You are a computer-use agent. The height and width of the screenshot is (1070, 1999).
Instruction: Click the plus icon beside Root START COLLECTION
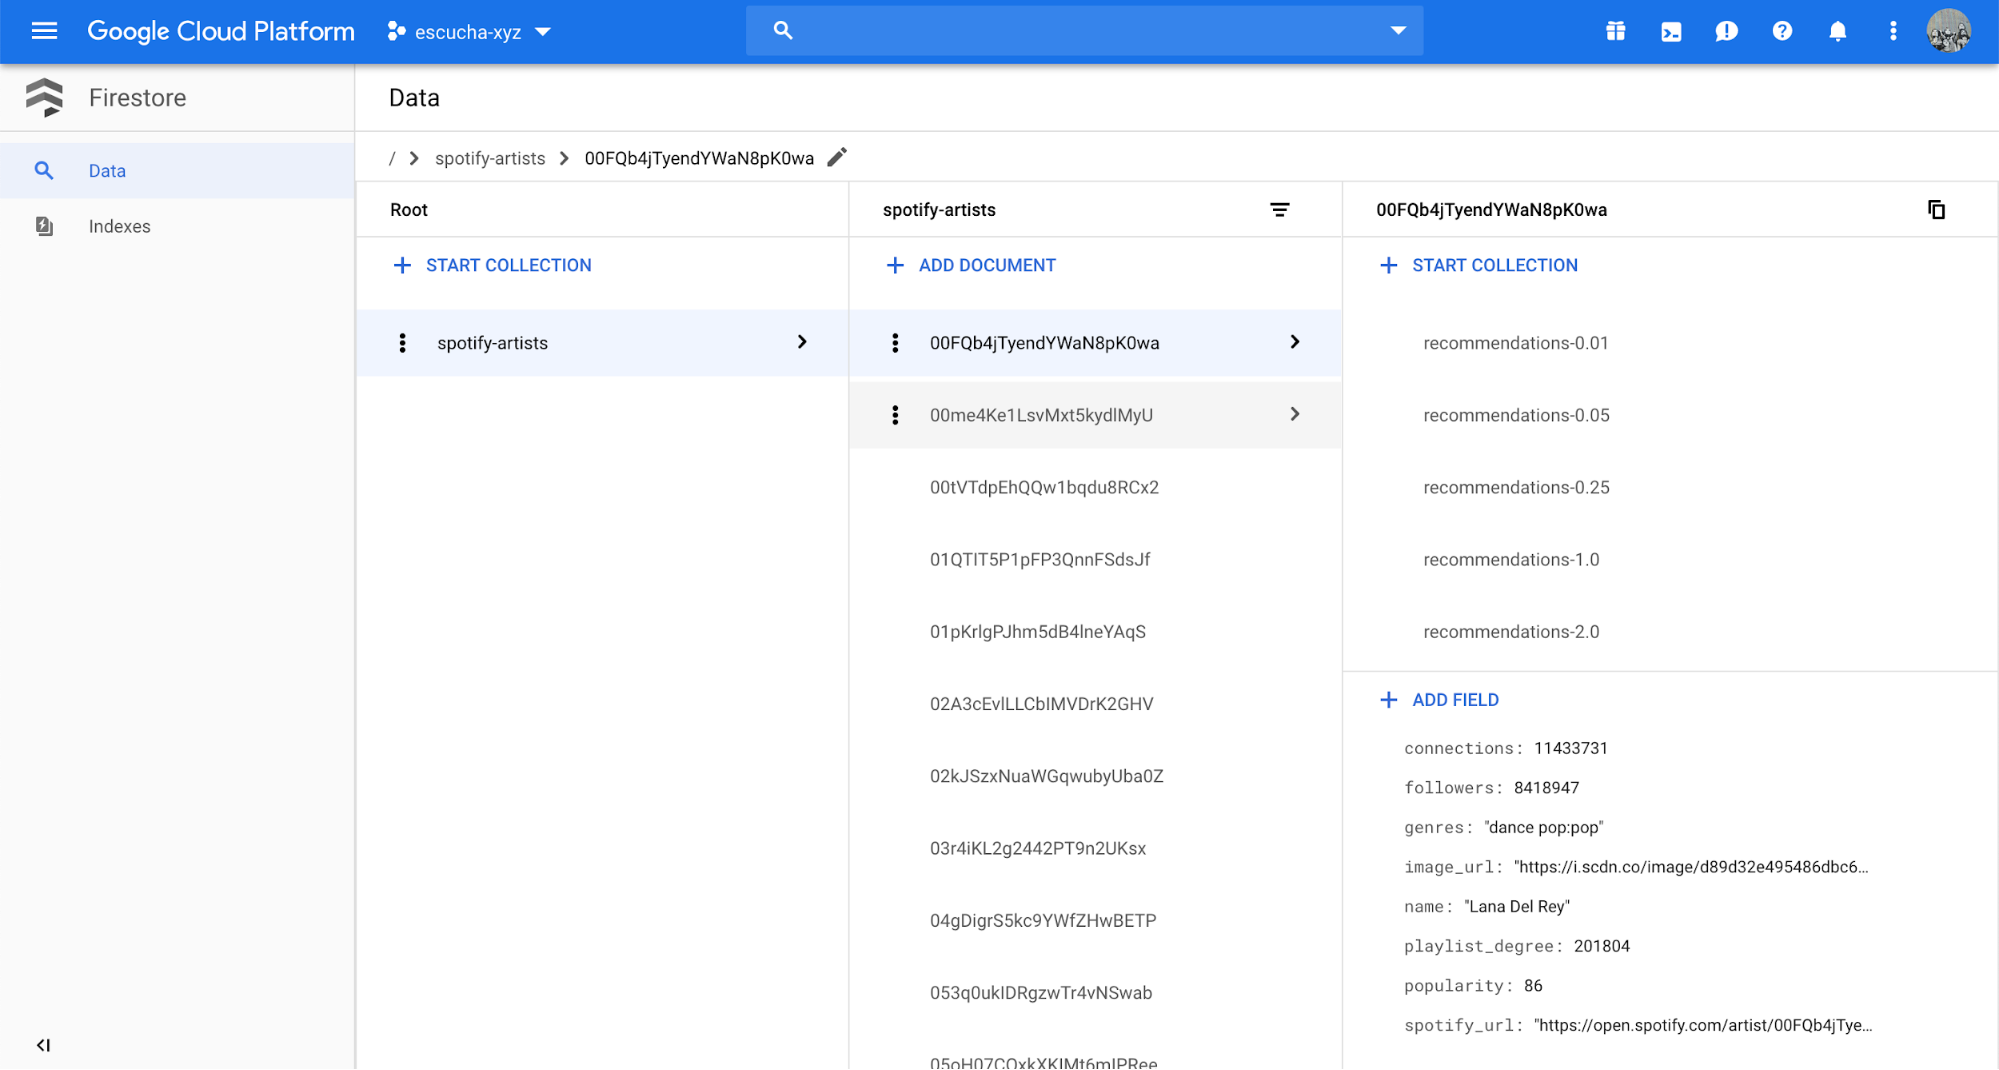402,265
